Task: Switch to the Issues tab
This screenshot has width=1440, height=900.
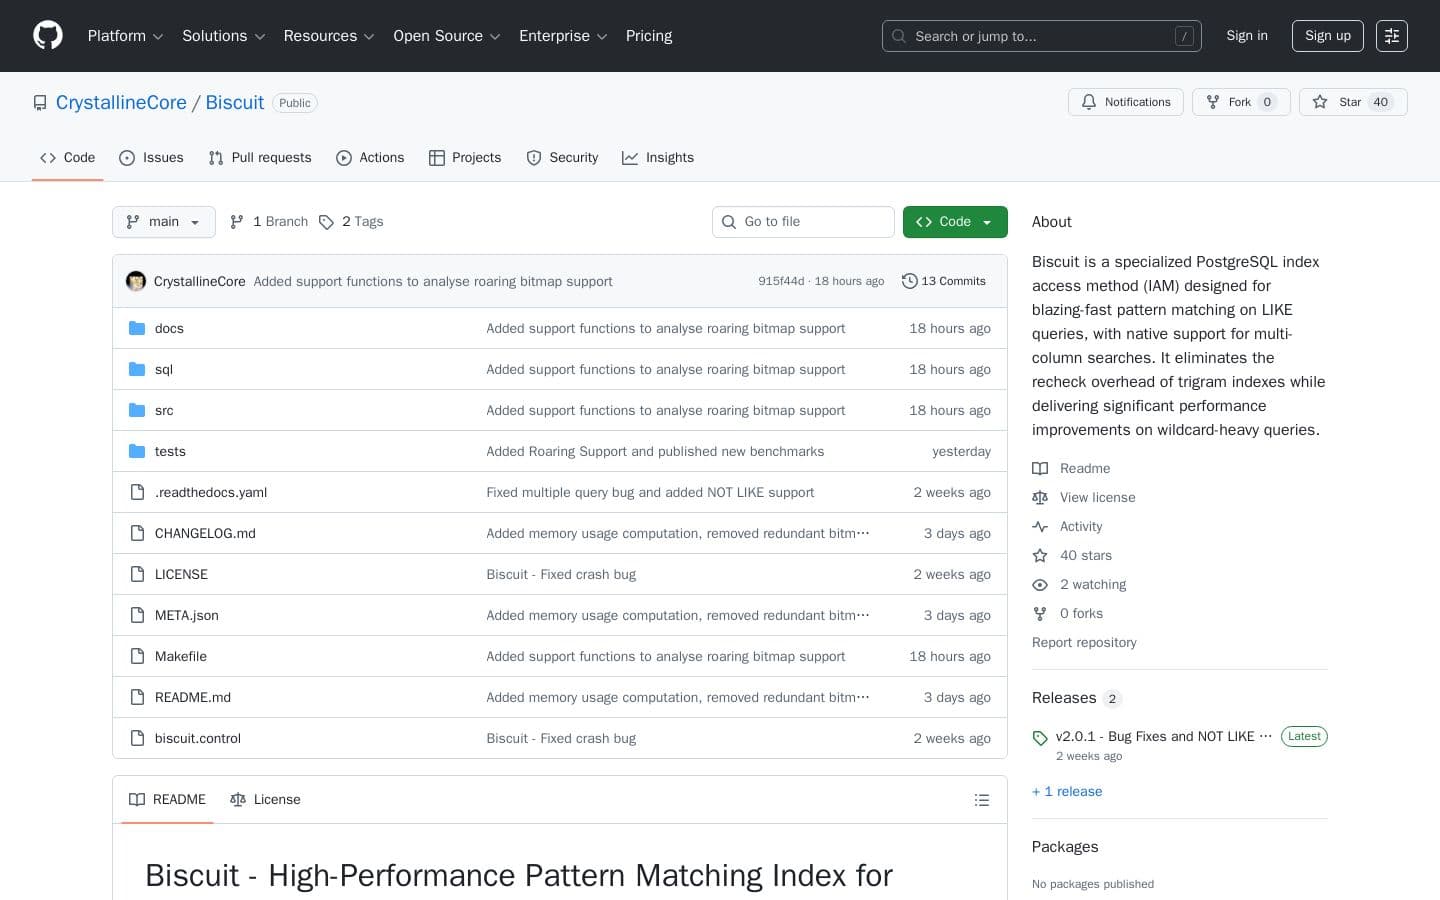Action: [x=151, y=158]
